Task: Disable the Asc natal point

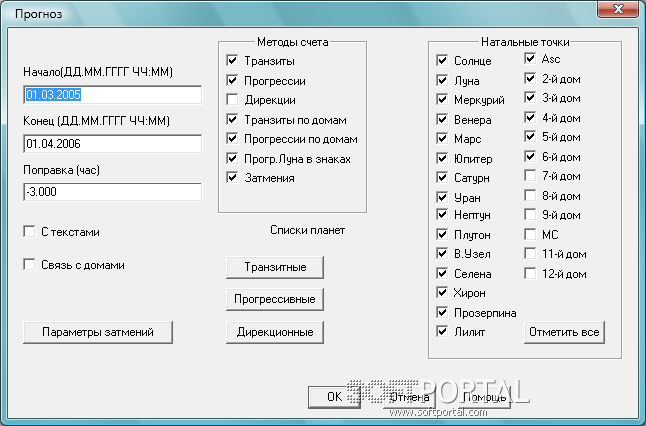Action: point(532,59)
